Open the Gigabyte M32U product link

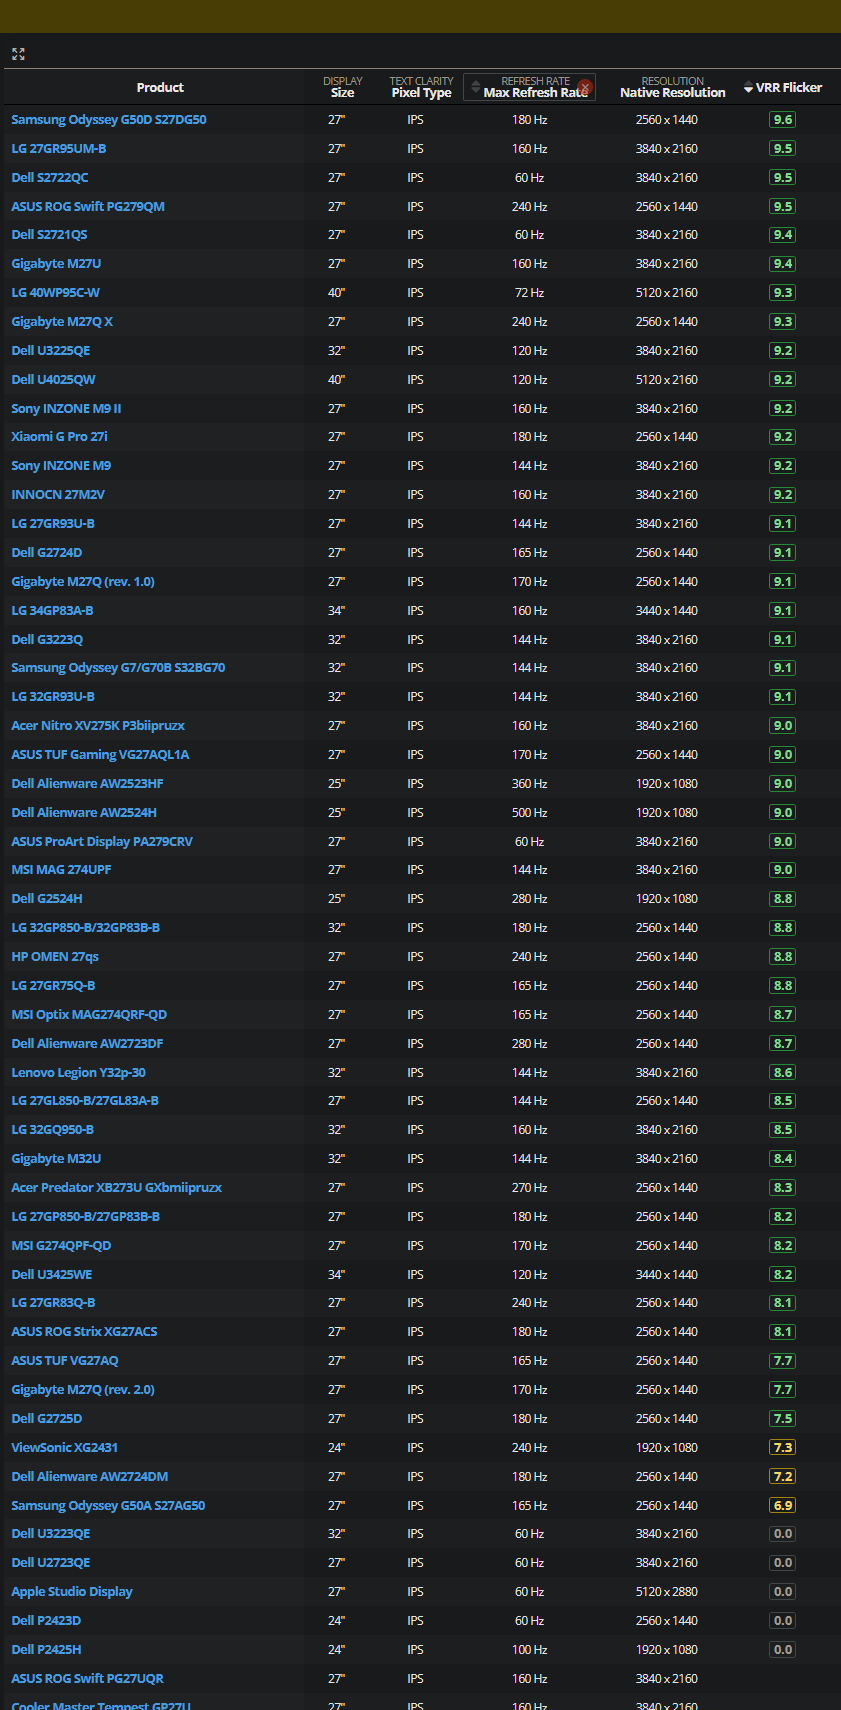coord(56,1158)
